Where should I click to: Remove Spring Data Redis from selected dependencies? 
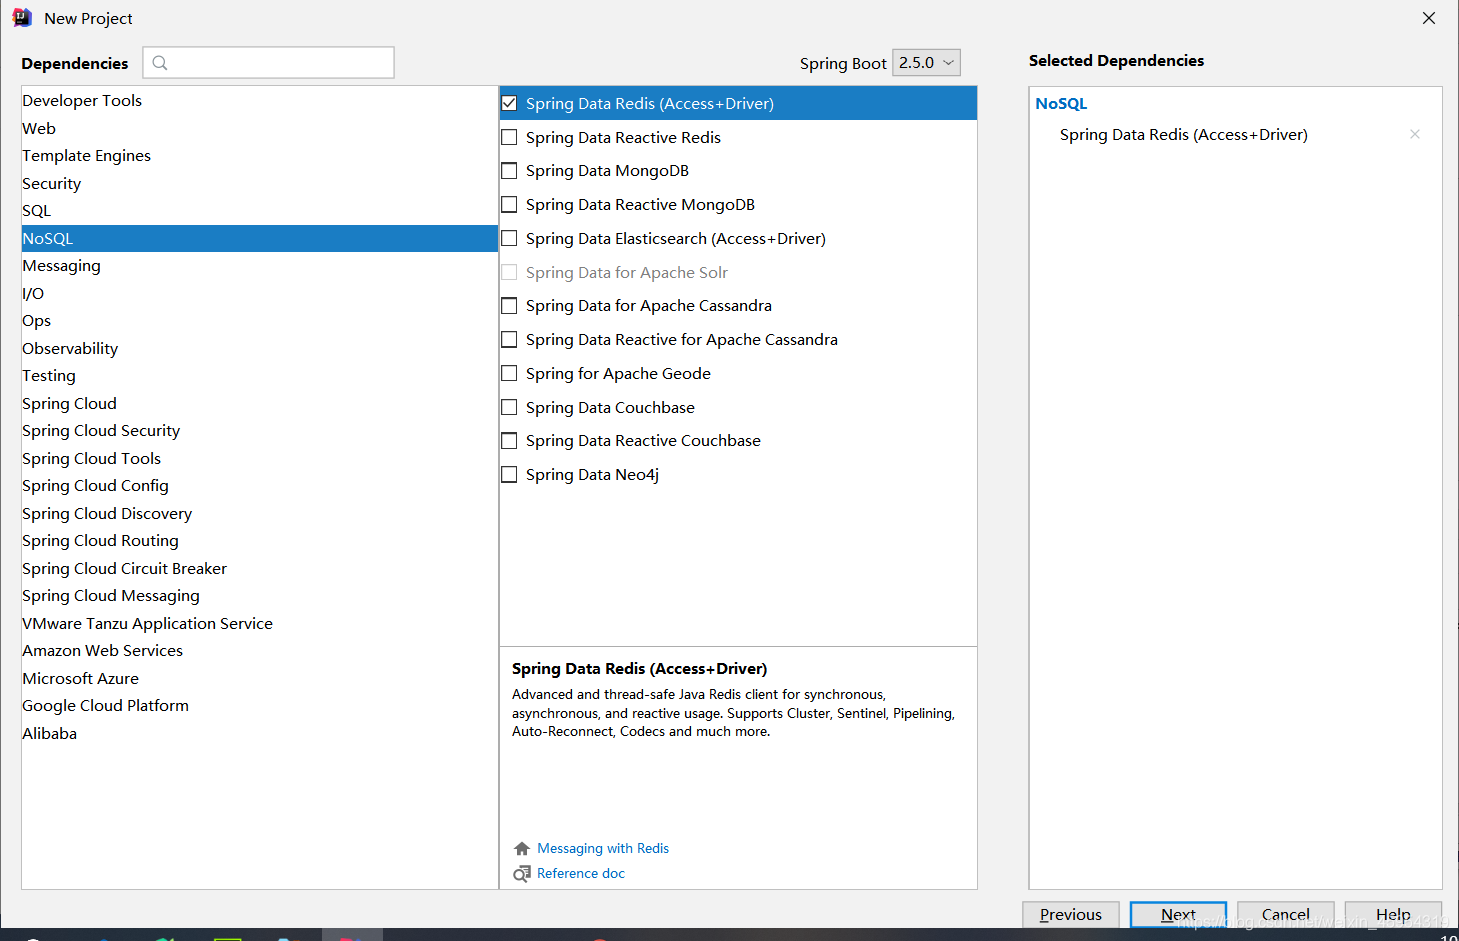tap(1415, 134)
